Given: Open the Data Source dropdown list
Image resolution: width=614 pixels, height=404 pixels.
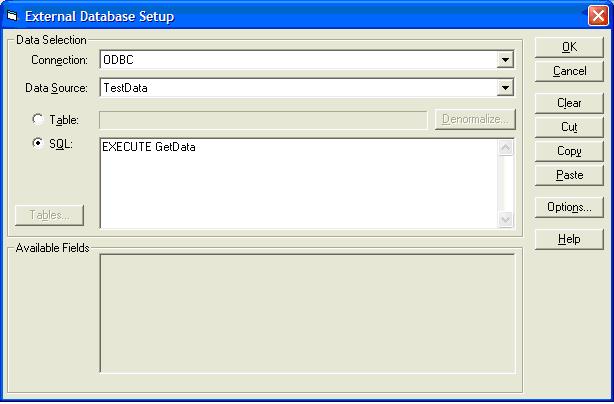Looking at the screenshot, I should point(506,88).
